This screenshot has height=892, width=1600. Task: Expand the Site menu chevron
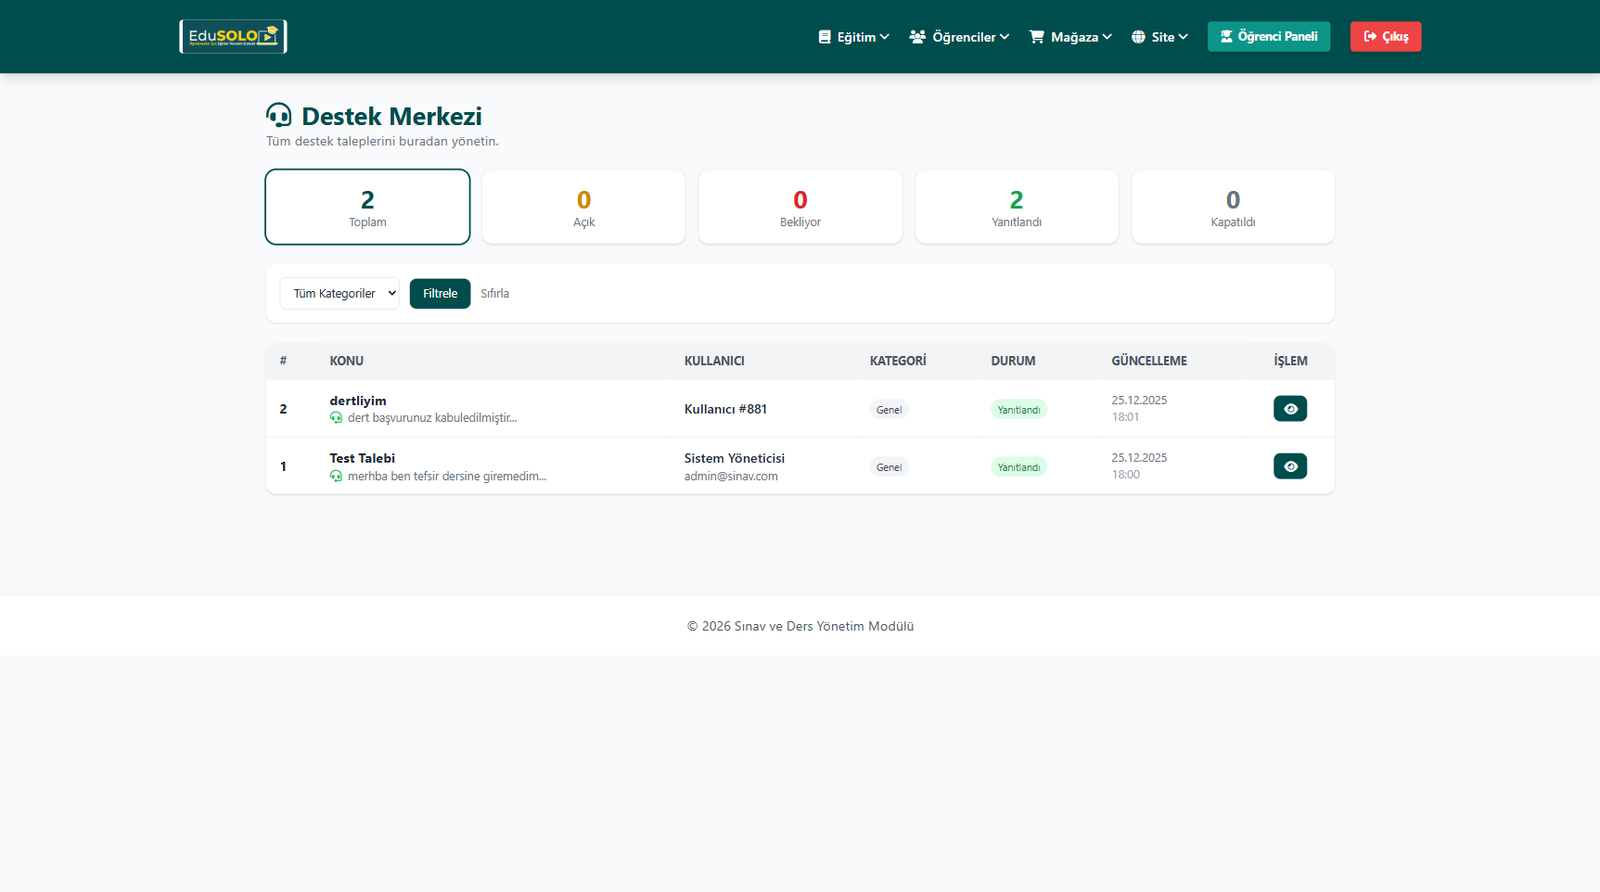pyautogui.click(x=1183, y=37)
